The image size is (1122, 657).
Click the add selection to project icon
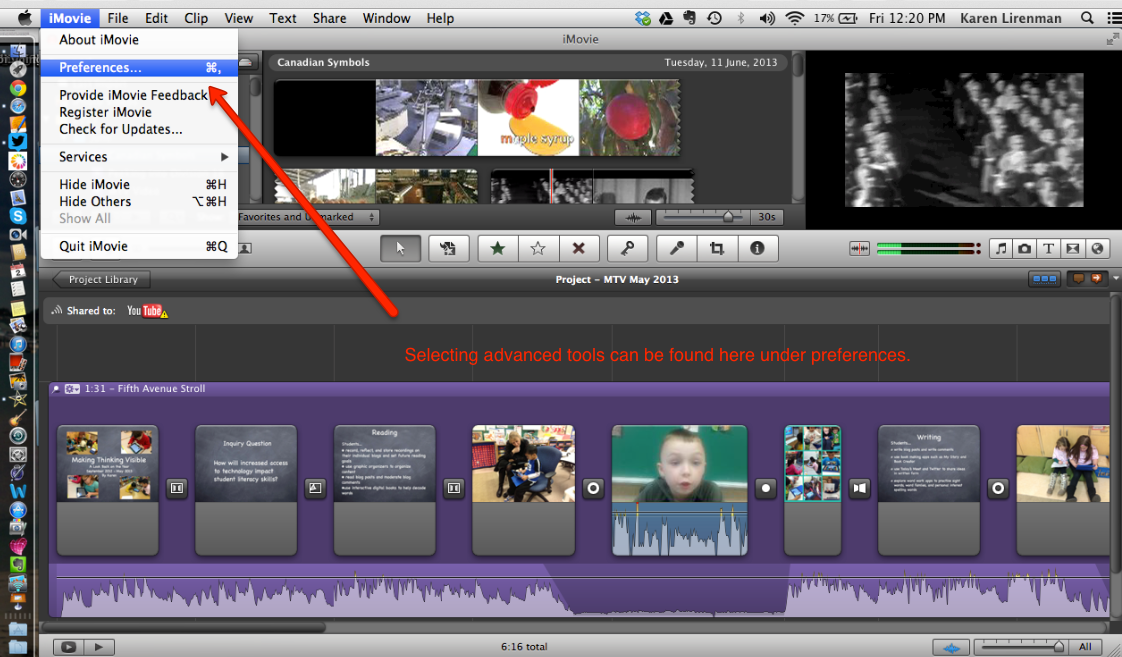click(x=448, y=248)
